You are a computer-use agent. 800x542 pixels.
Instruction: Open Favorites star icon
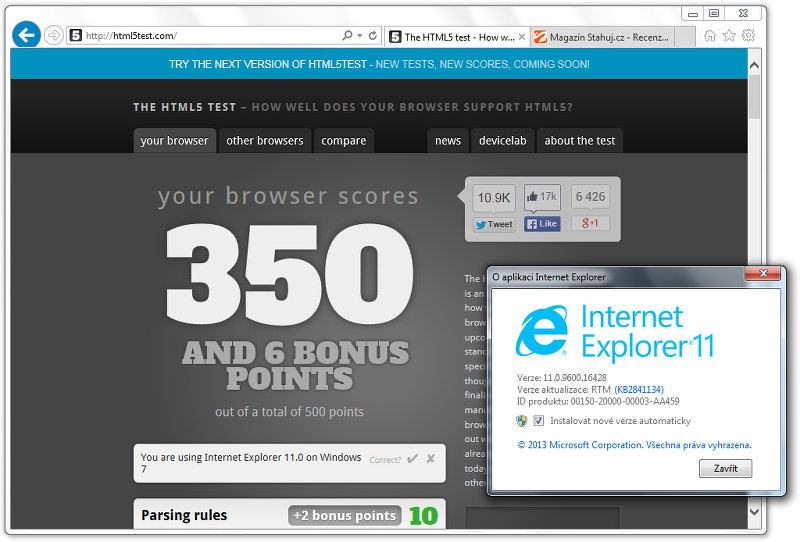729,35
